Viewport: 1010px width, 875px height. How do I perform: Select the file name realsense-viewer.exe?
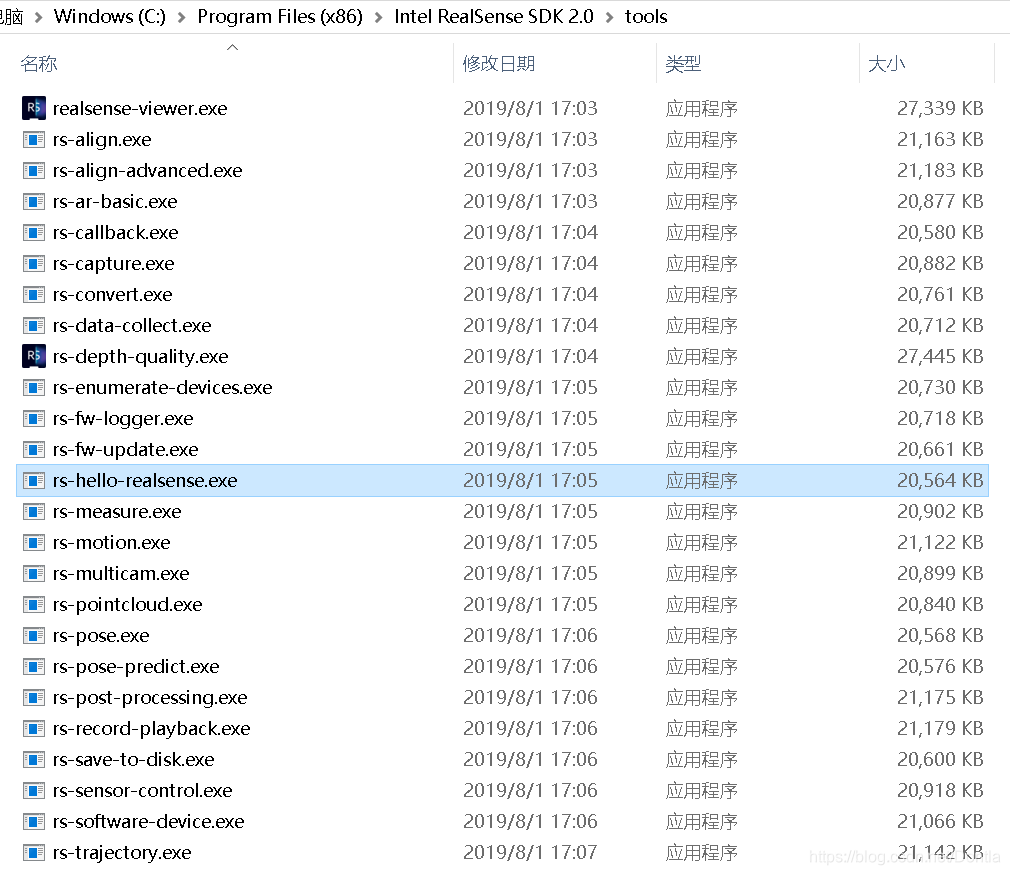pos(140,108)
